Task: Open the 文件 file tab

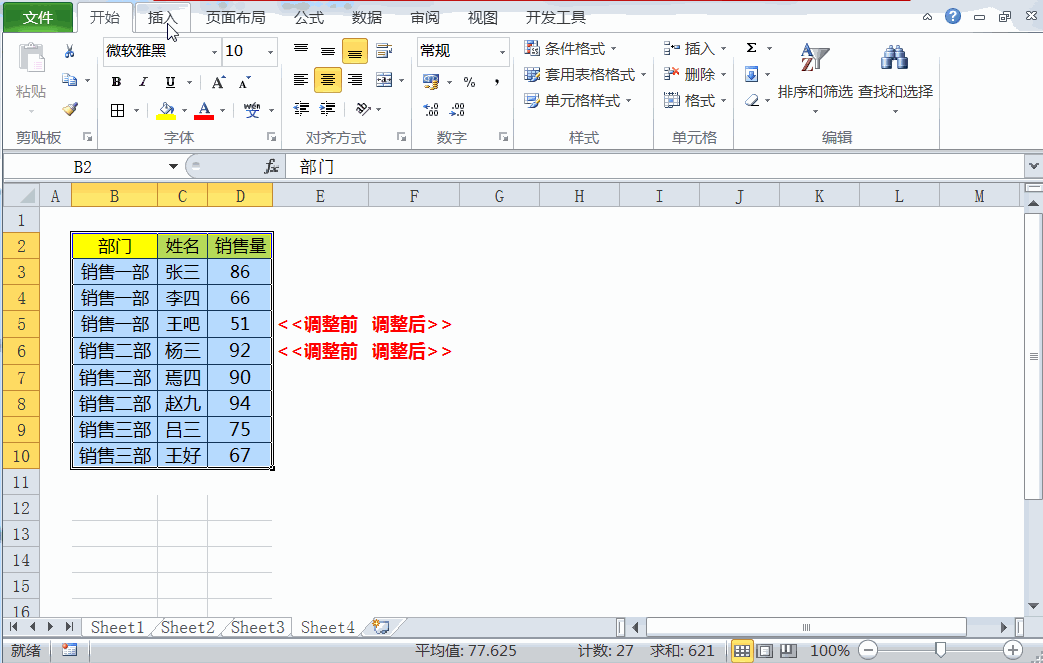Action: point(38,17)
